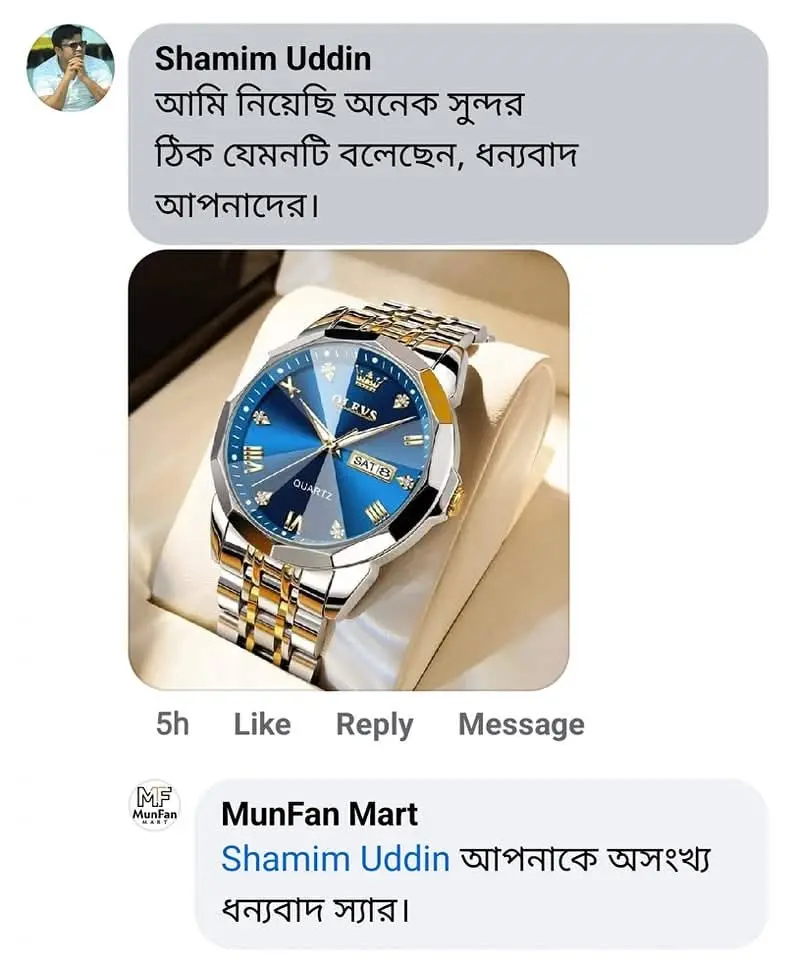Reply to Shamim Uddin's comment
This screenshot has width=795, height=960.
[x=374, y=724]
